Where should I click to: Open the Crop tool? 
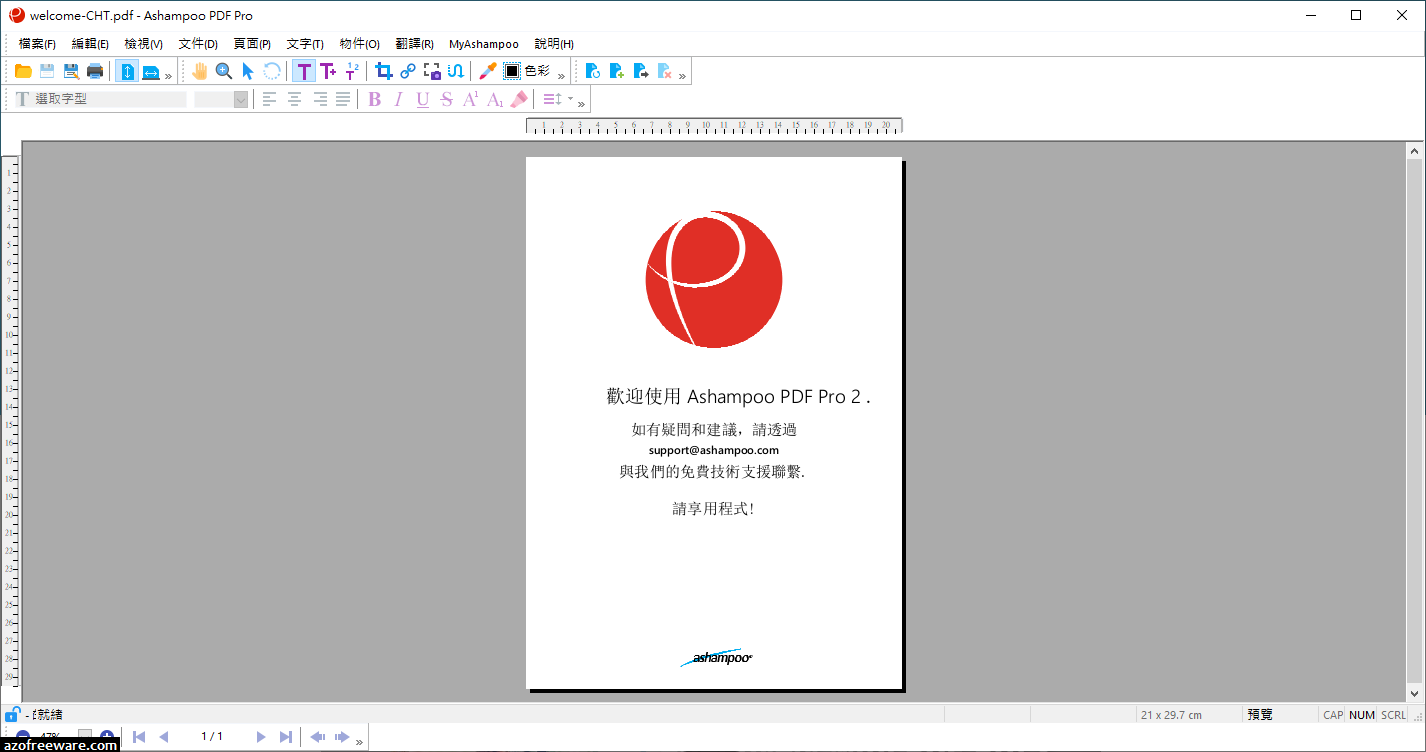point(383,71)
